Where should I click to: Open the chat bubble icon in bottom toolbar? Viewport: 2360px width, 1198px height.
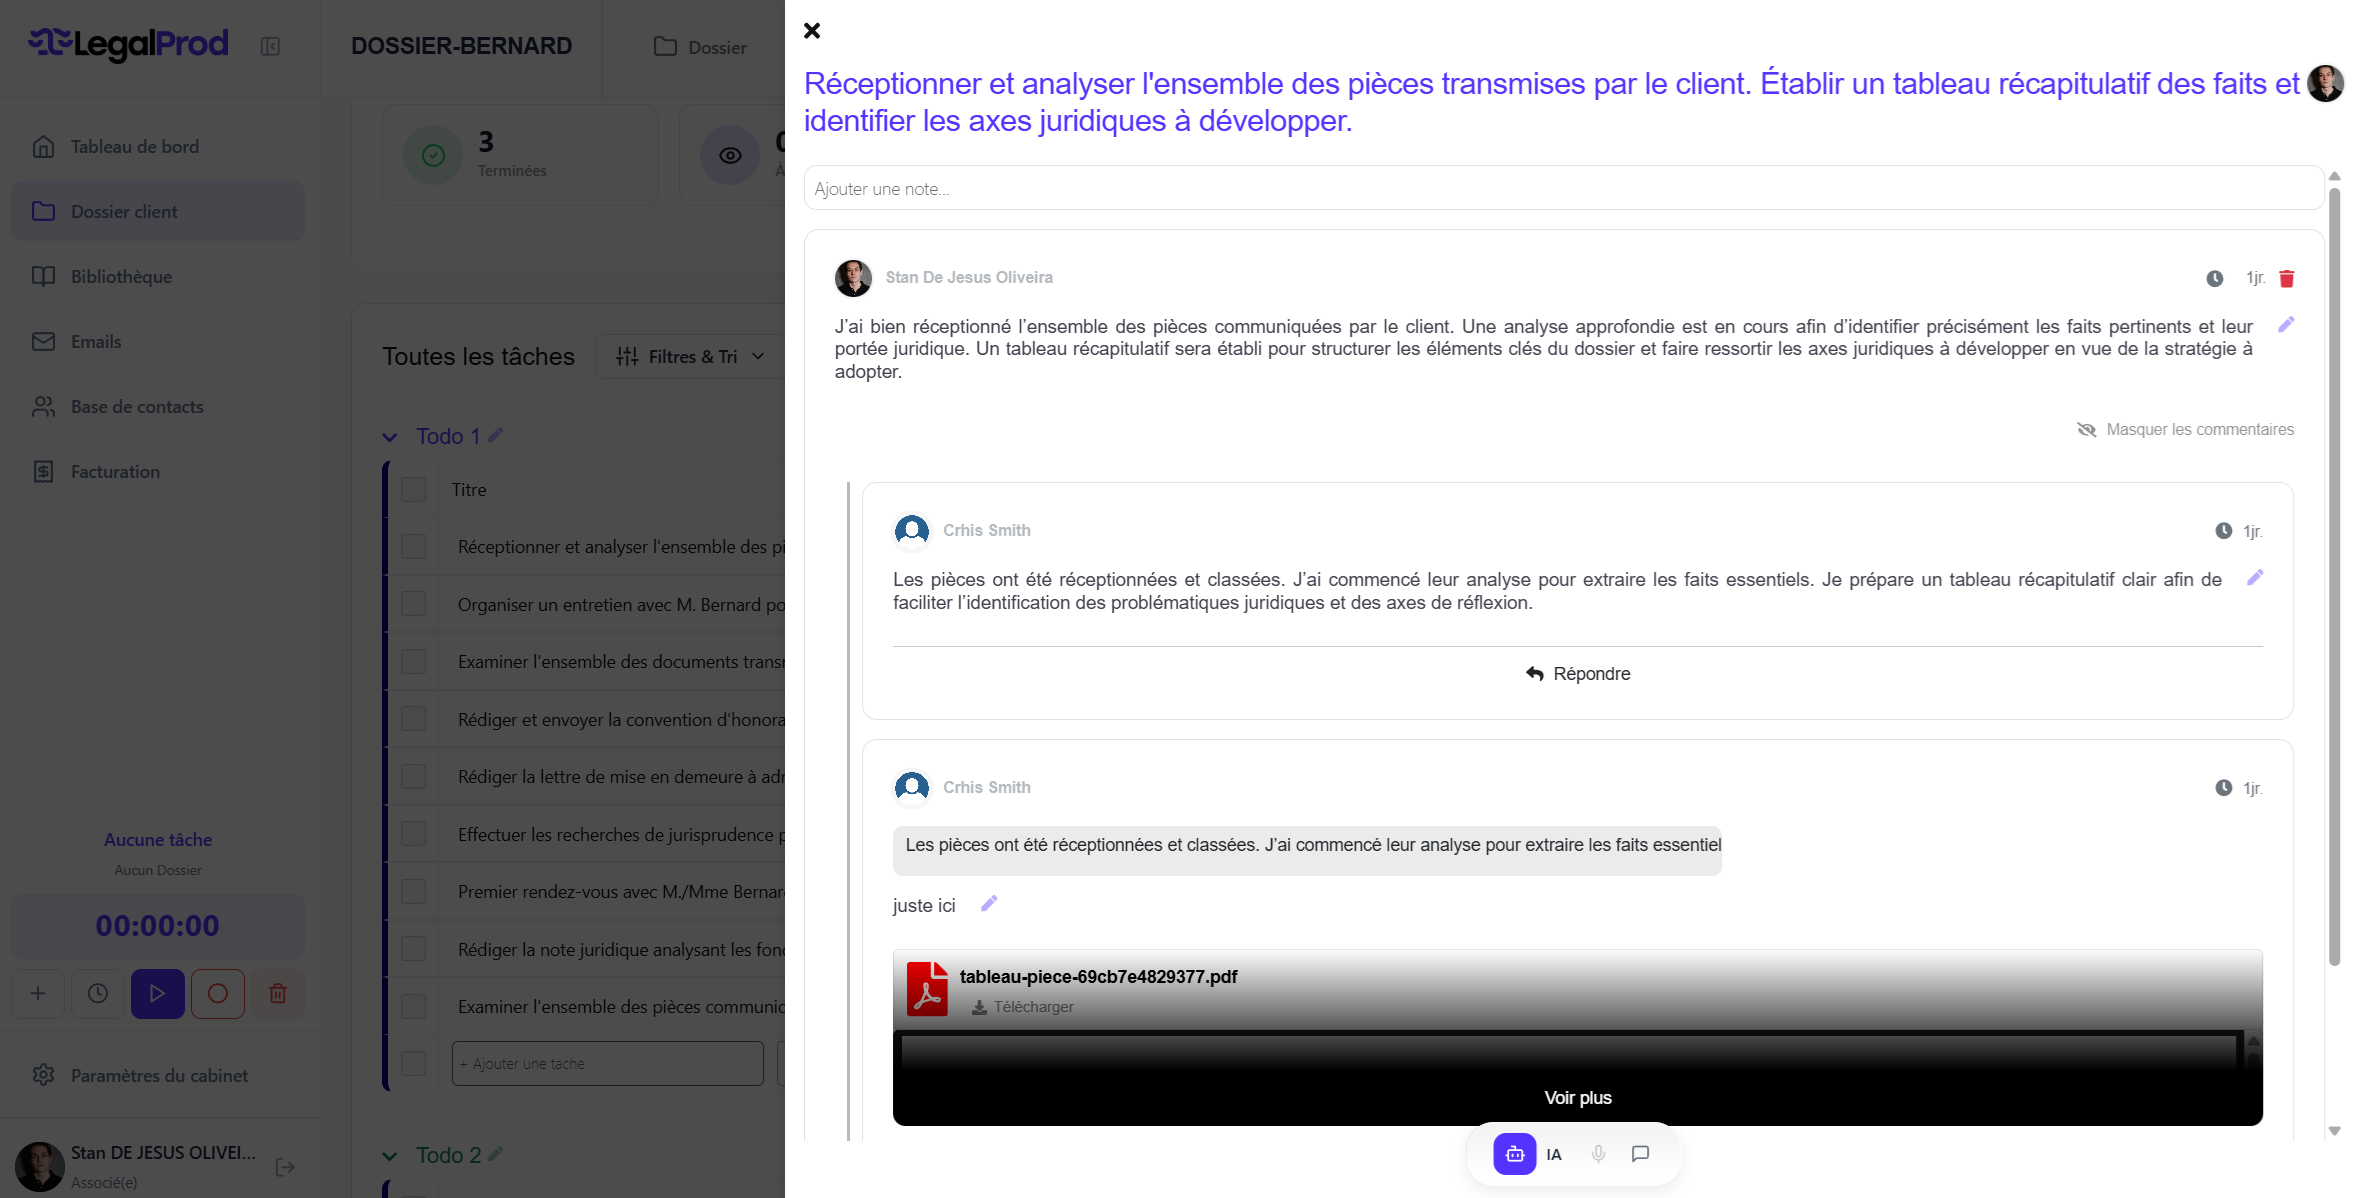coord(1640,1153)
